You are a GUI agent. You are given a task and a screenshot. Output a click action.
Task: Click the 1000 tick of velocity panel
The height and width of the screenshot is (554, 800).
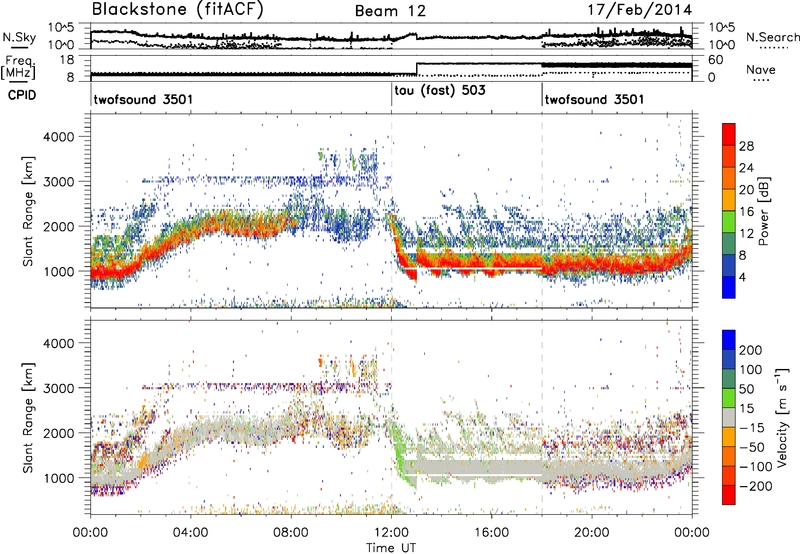click(59, 478)
